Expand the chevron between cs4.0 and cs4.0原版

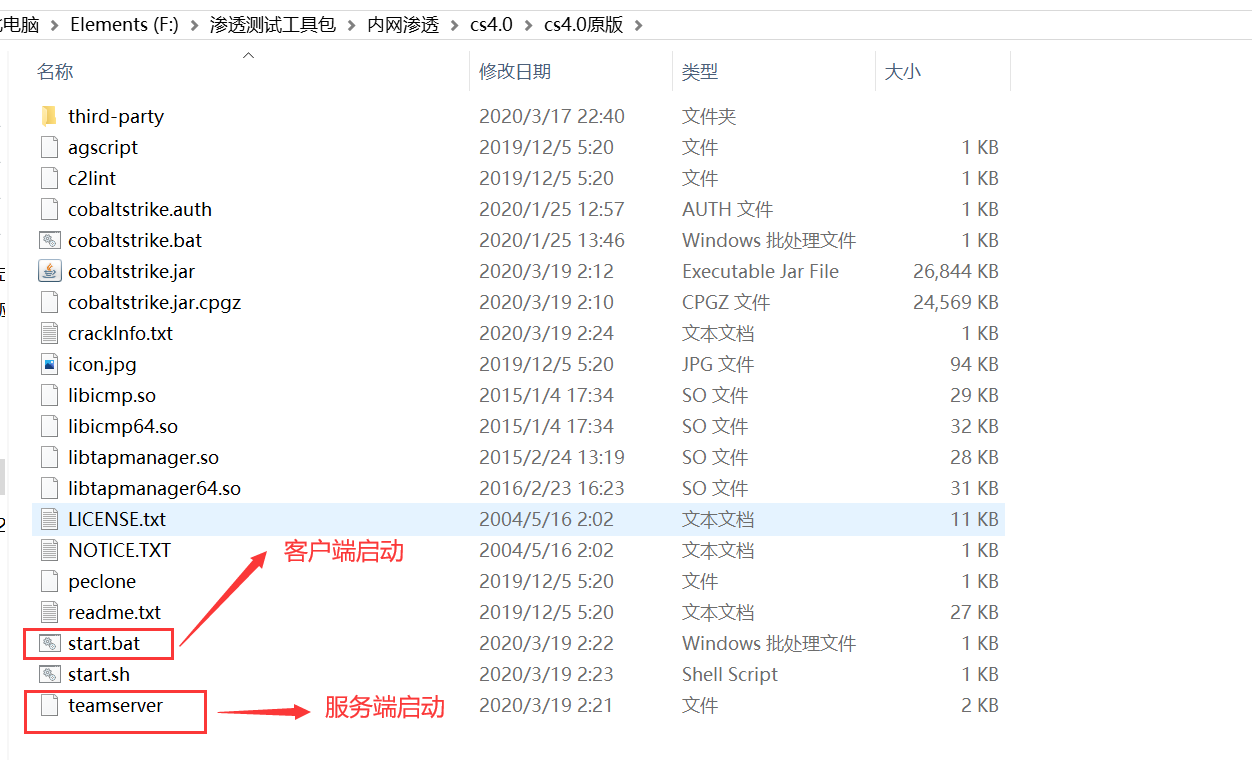click(528, 25)
